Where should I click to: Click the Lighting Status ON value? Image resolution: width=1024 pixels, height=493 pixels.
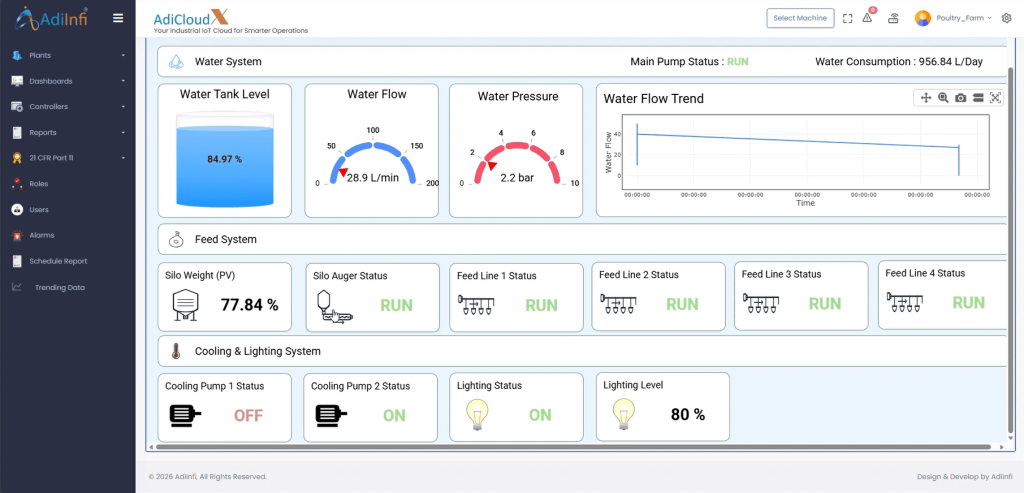click(x=540, y=415)
